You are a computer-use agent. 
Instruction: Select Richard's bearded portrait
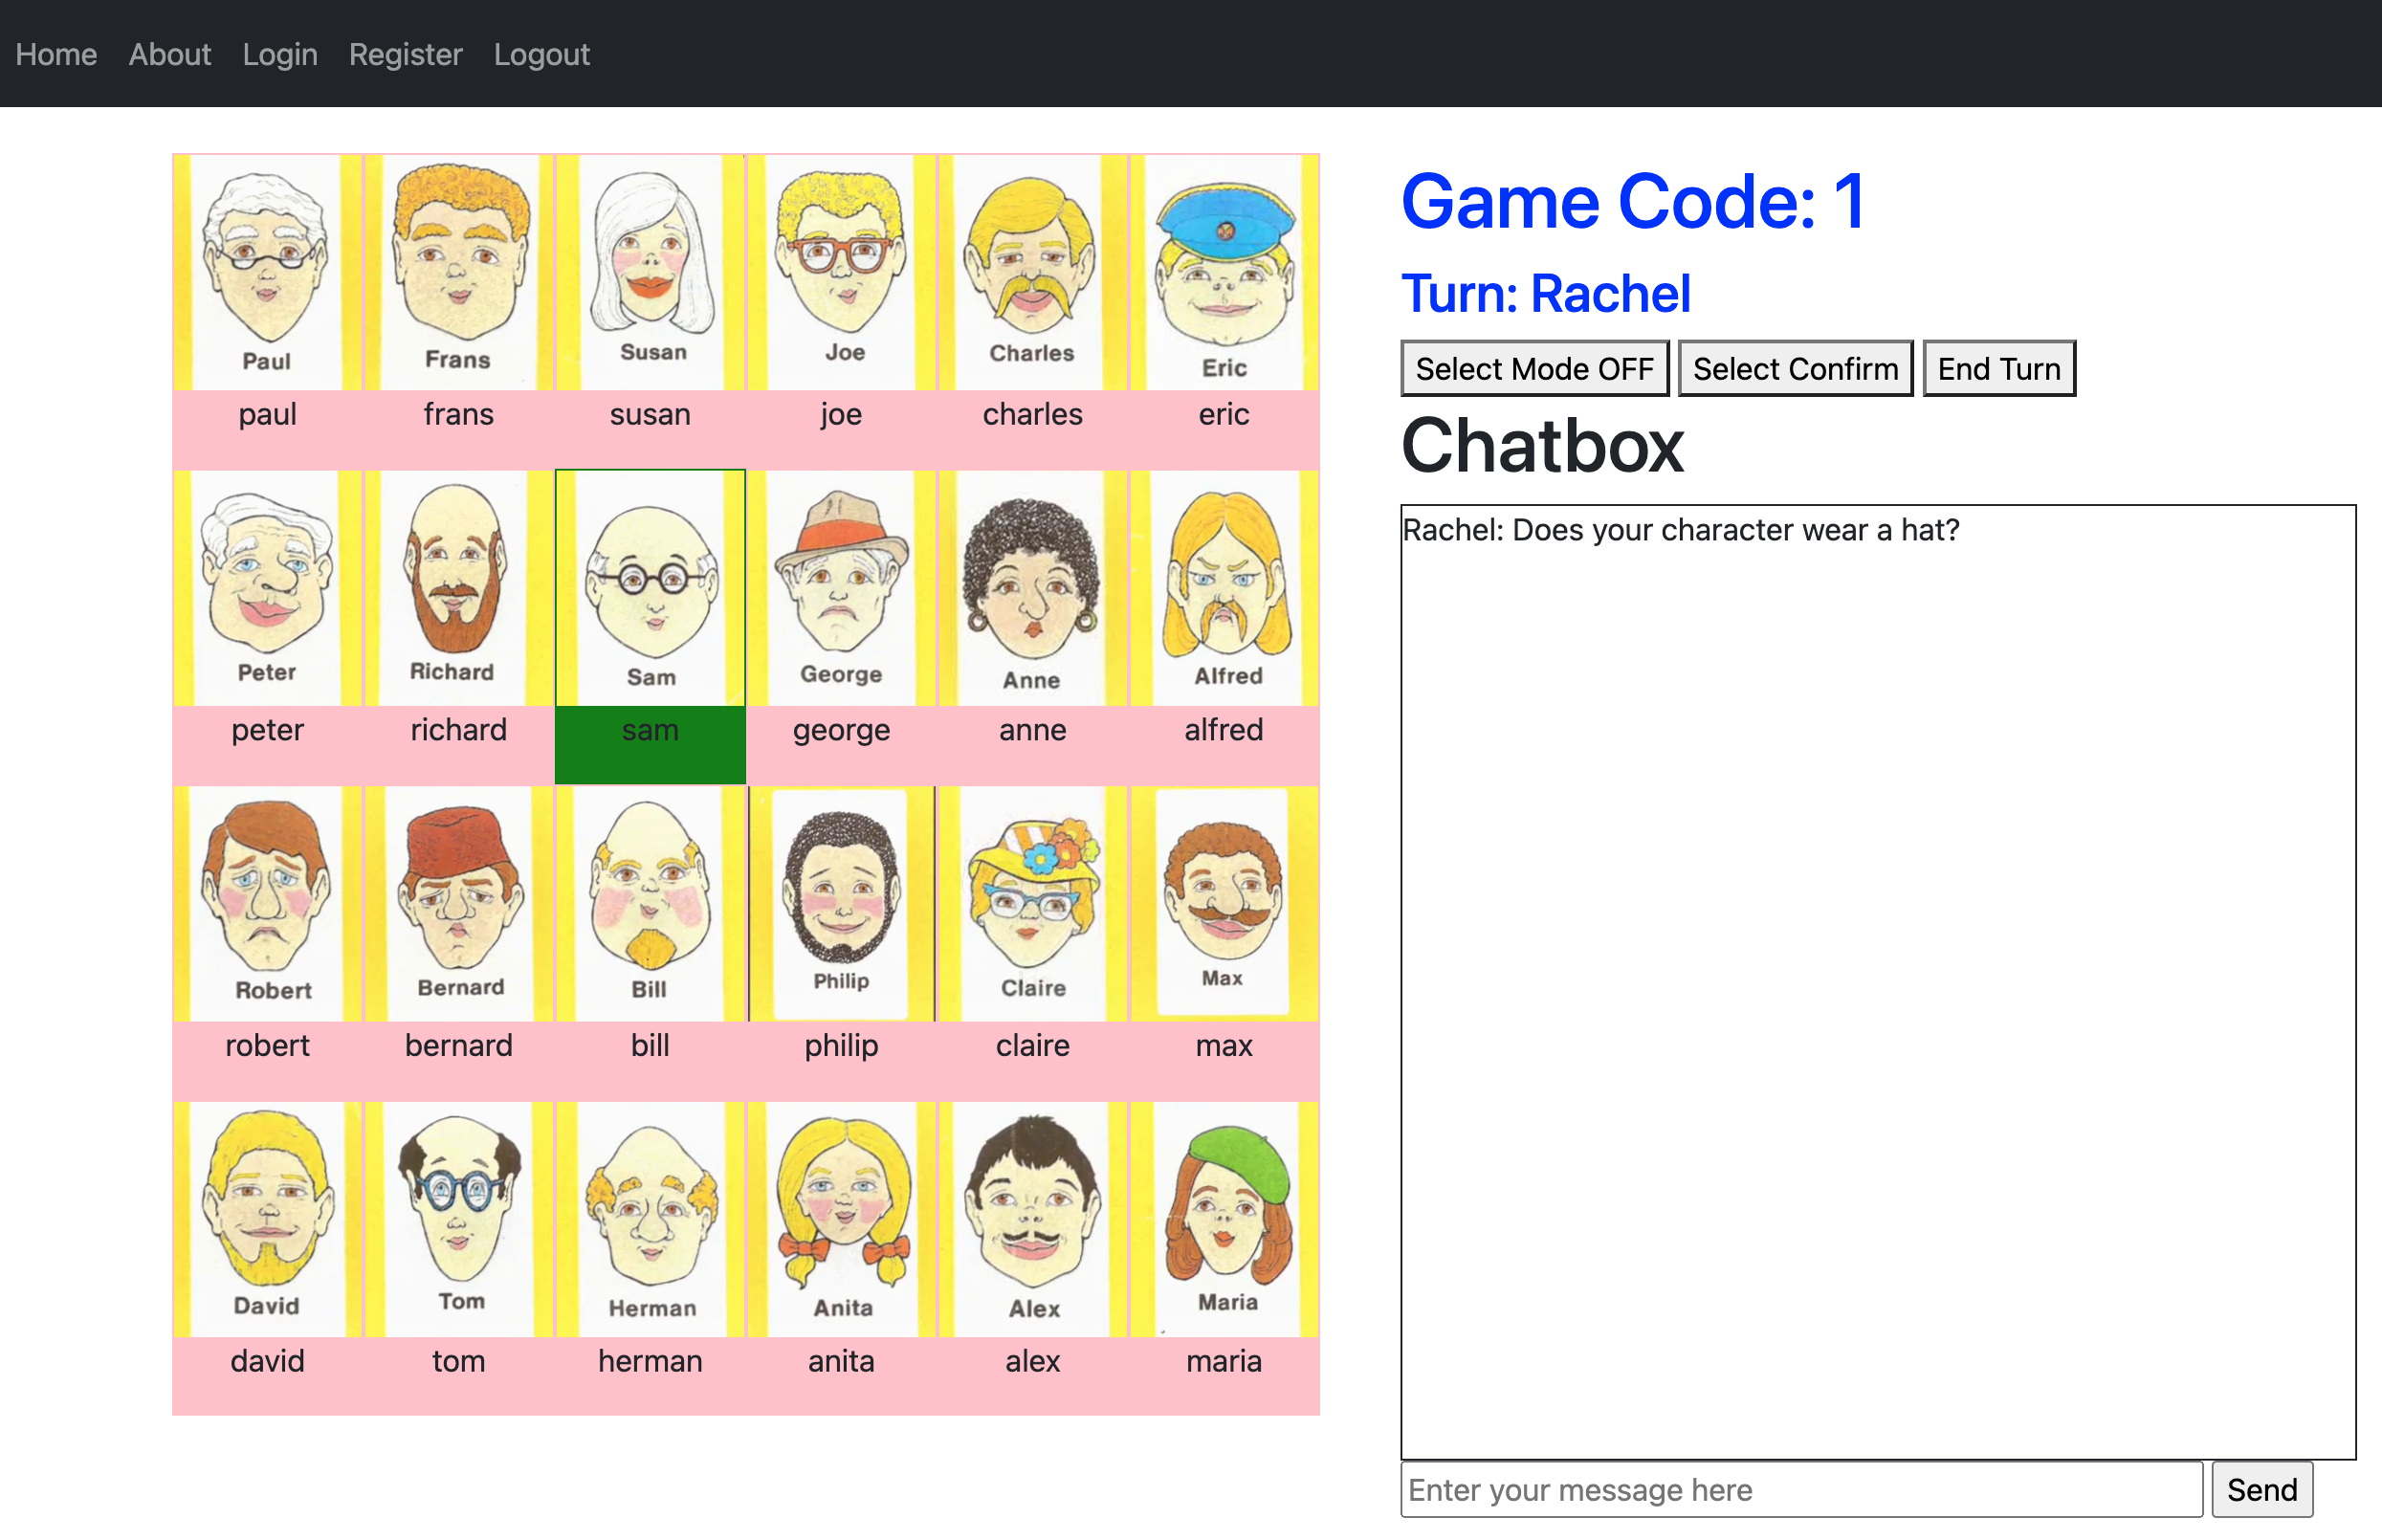(459, 588)
